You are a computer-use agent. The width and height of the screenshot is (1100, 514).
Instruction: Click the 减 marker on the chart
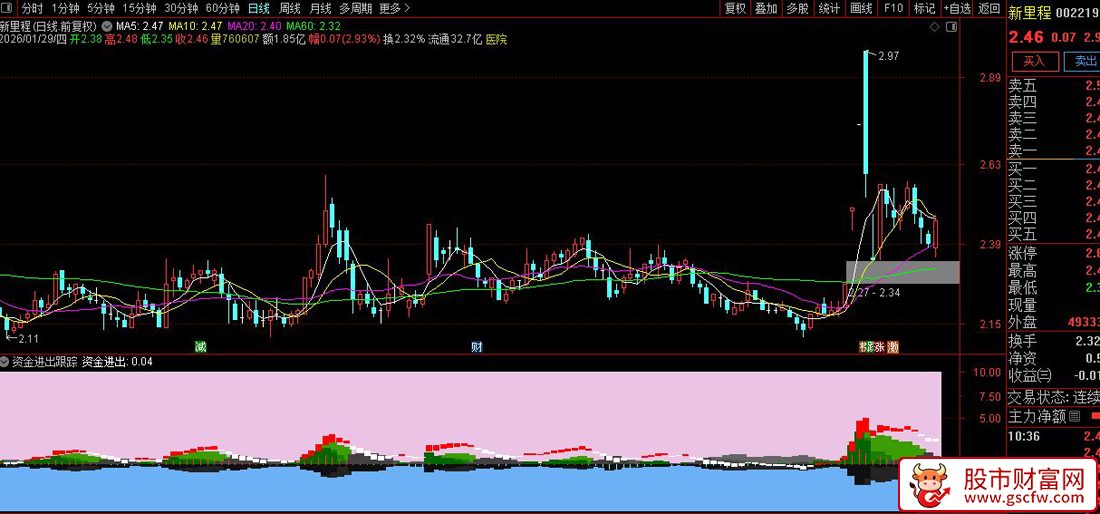tap(201, 346)
